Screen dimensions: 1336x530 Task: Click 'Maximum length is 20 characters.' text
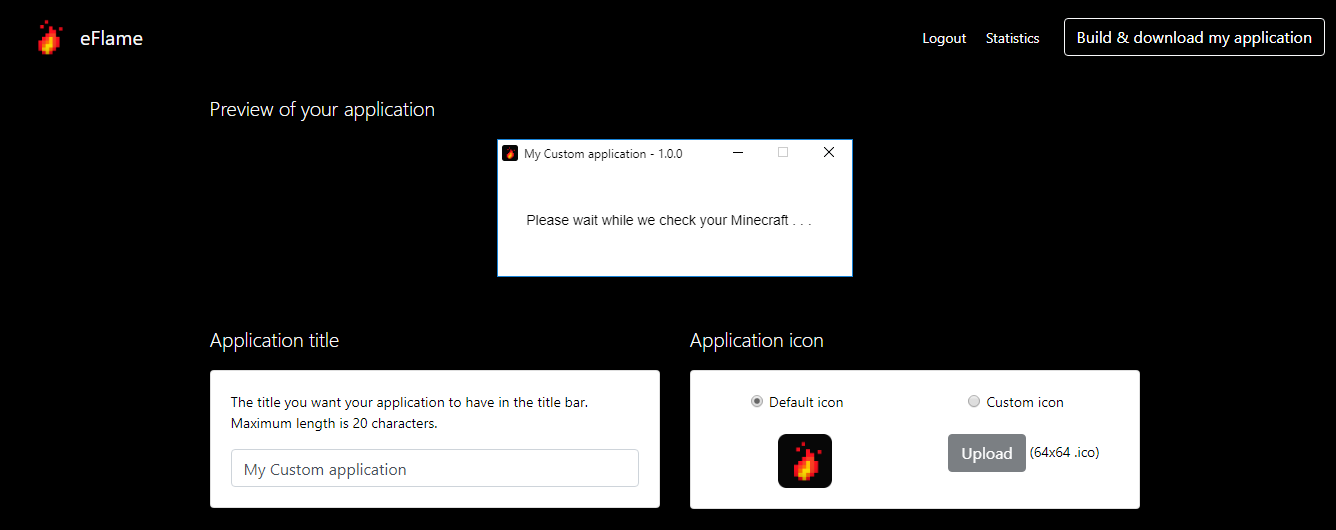(x=334, y=423)
